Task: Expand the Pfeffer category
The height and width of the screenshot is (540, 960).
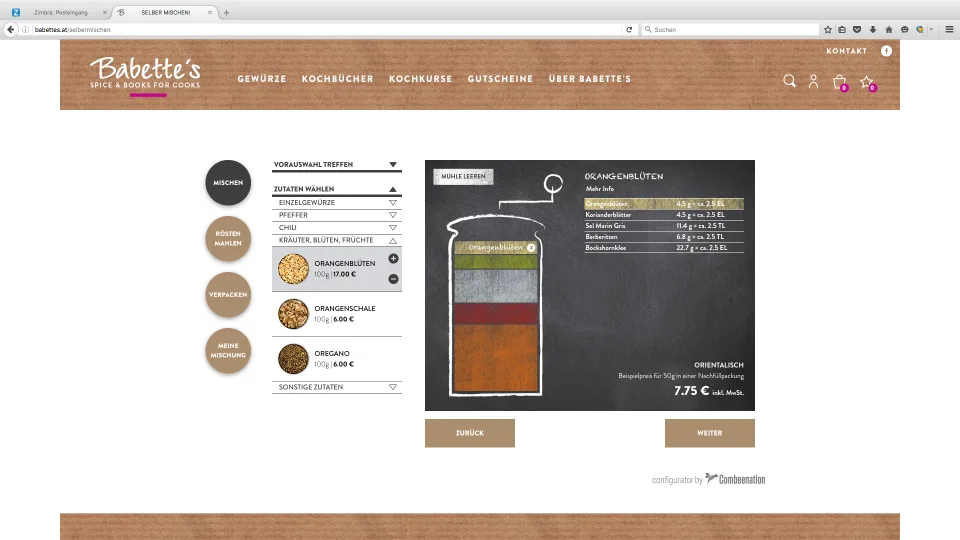Action: tap(337, 215)
